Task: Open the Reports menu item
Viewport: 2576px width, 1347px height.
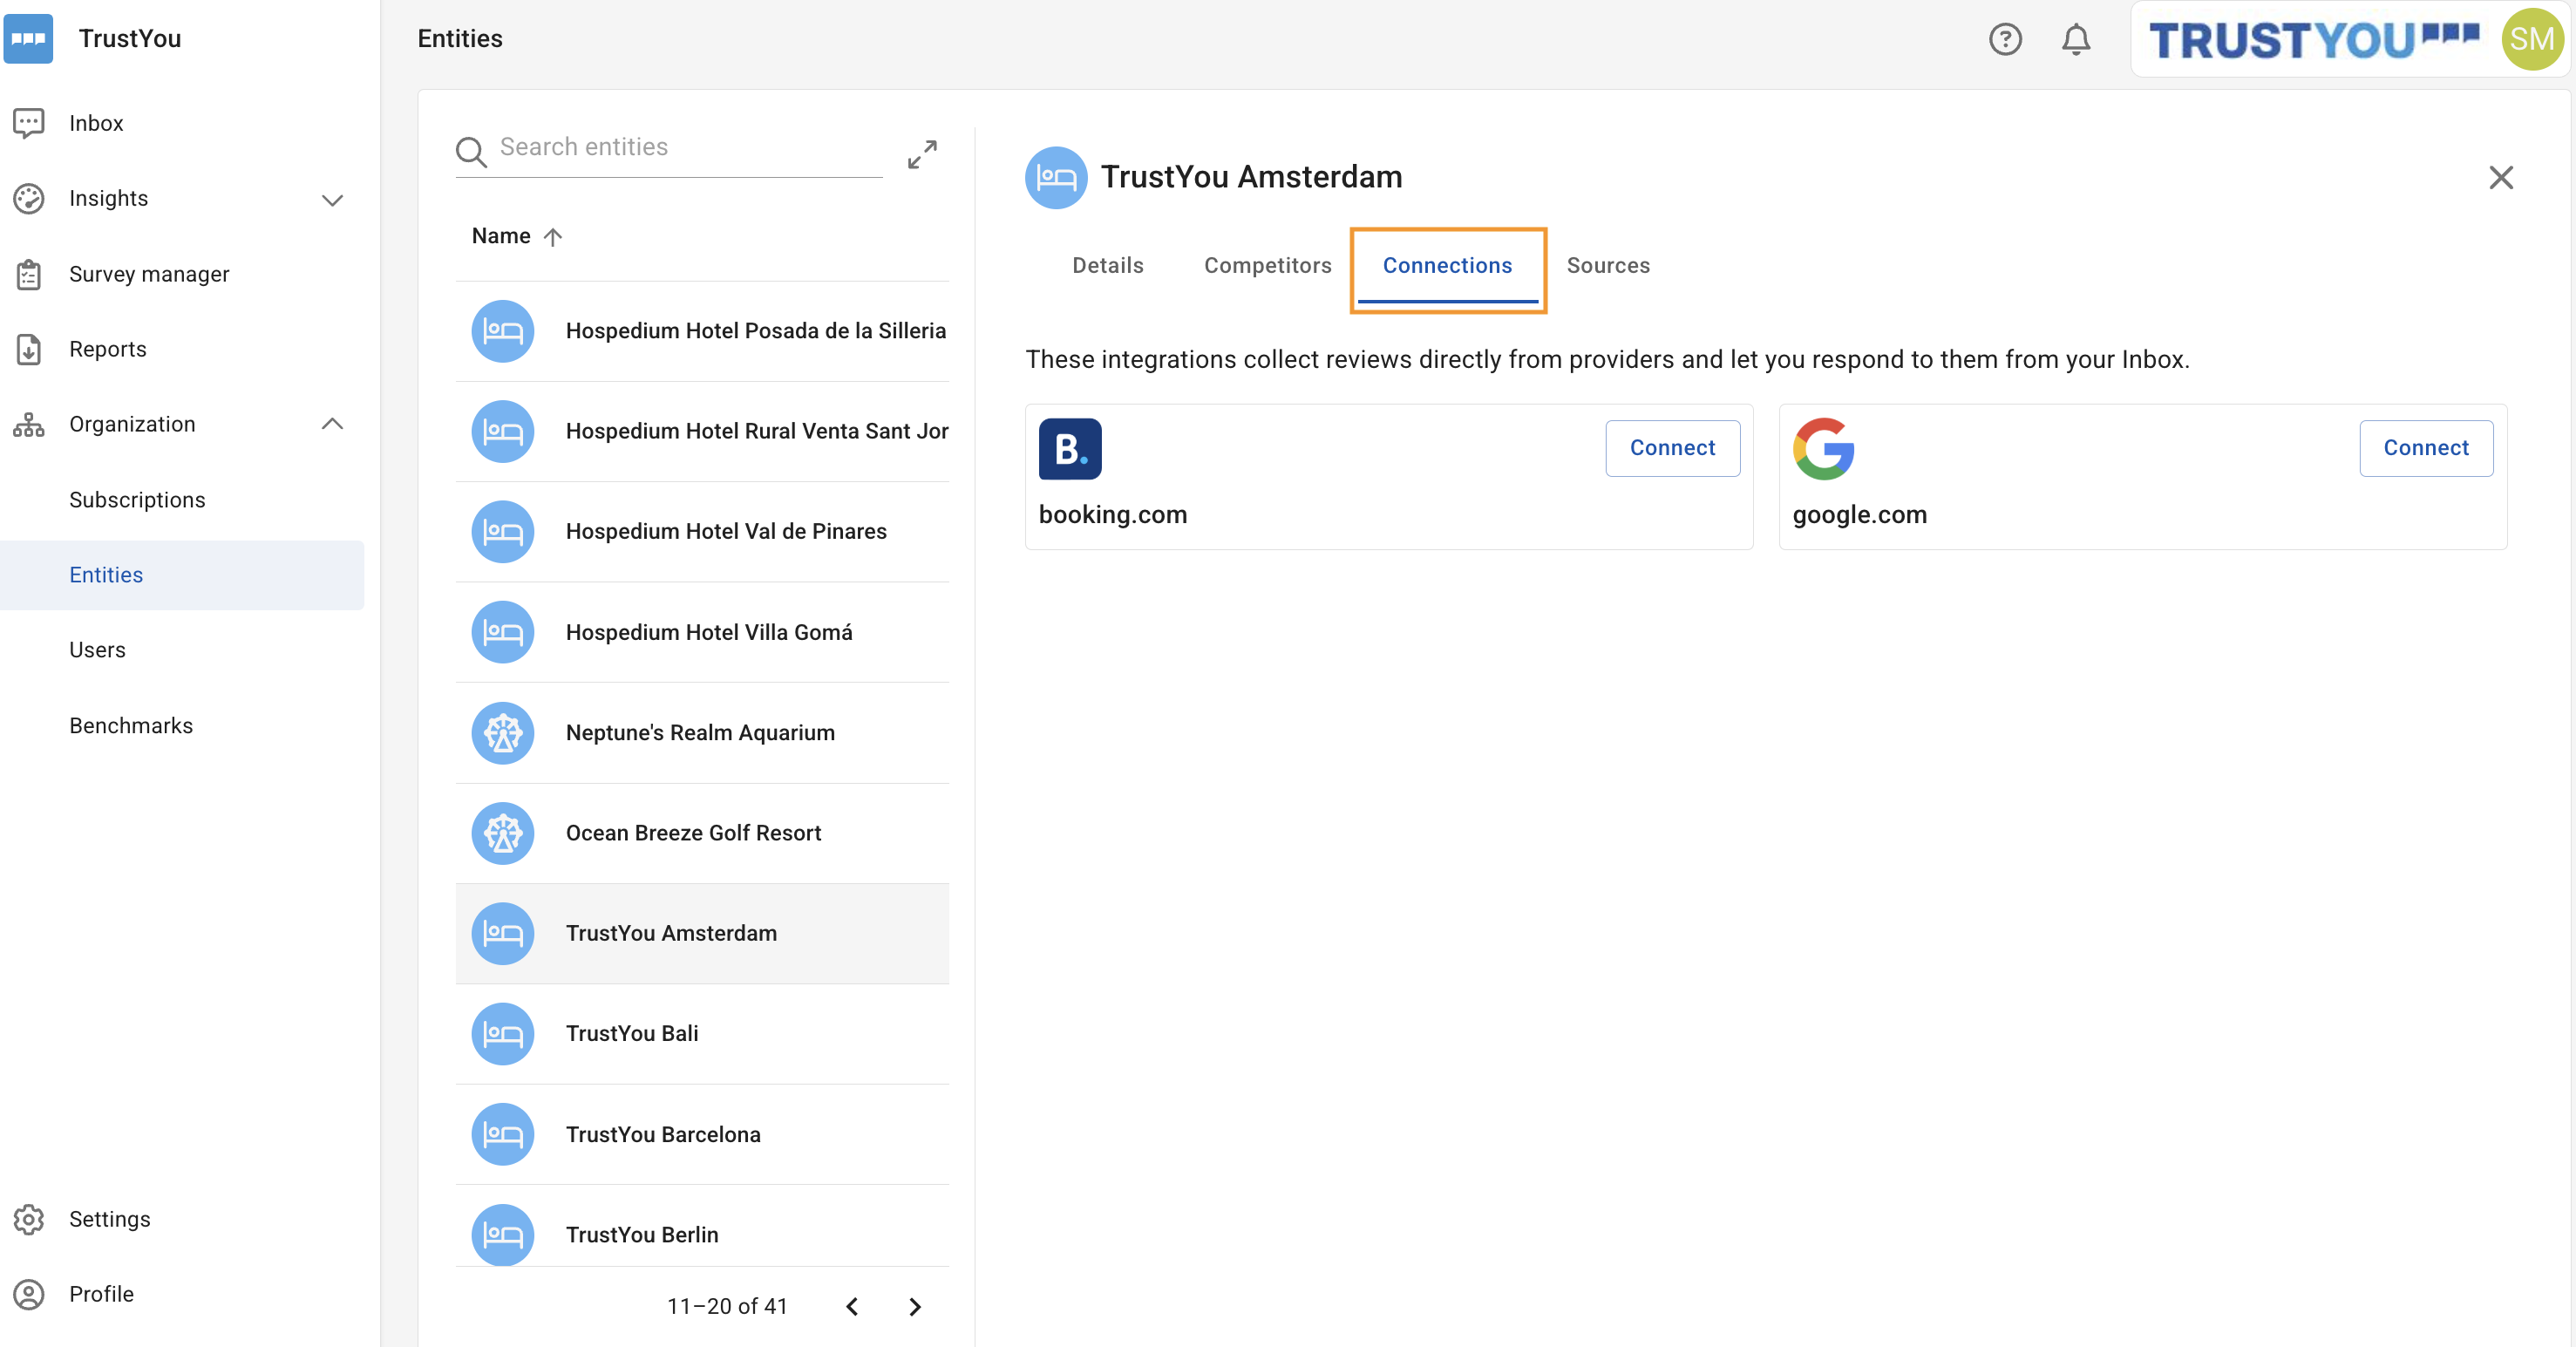Action: 108,349
